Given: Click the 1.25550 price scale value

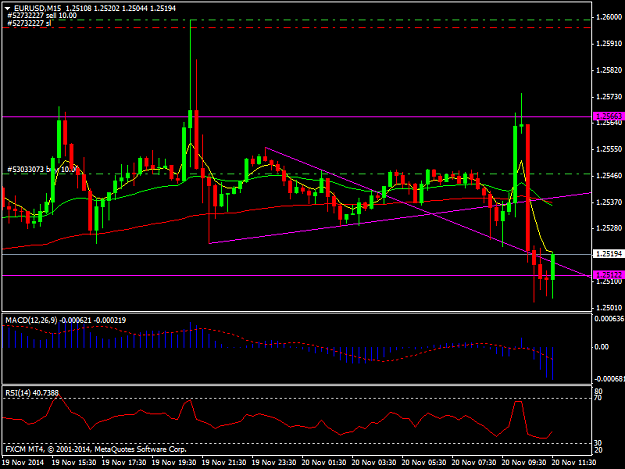Looking at the screenshot, I should [609, 149].
